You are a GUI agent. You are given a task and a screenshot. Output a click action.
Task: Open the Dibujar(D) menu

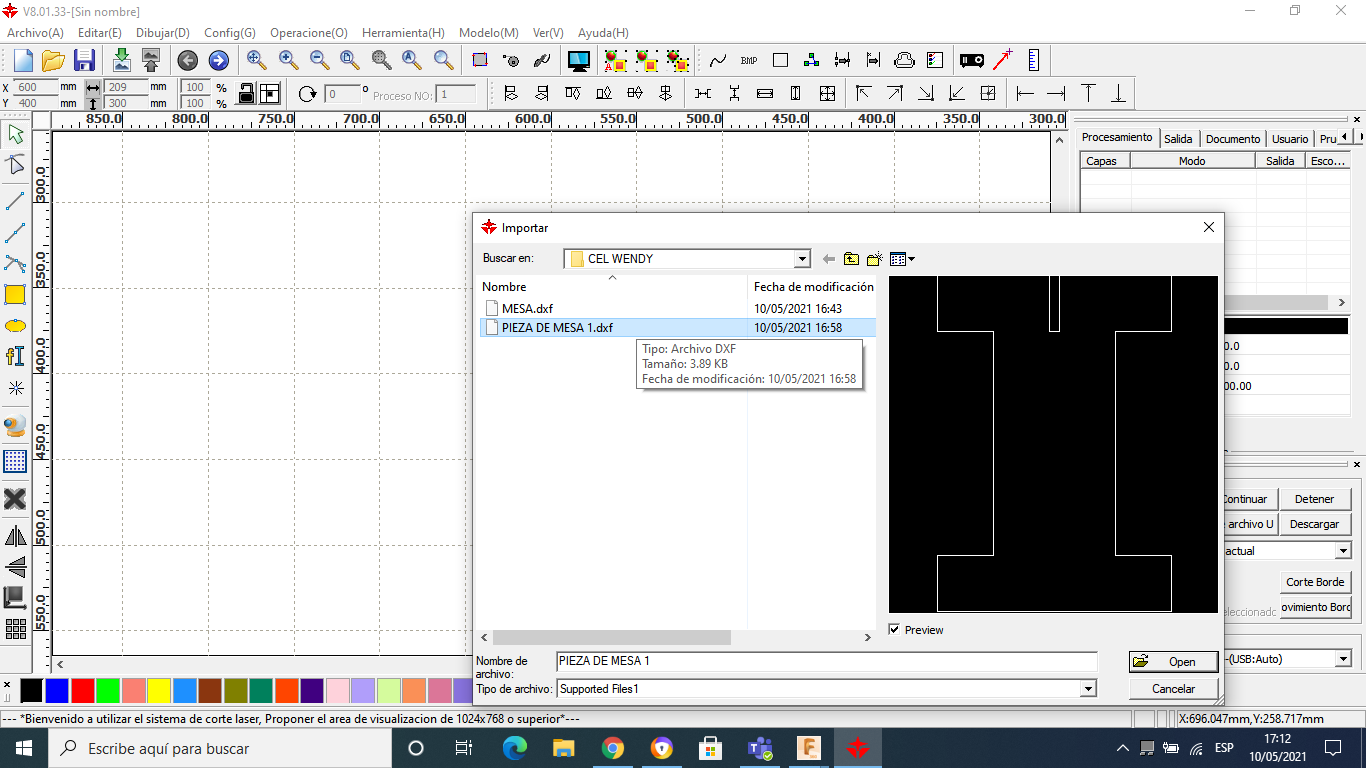pyautogui.click(x=163, y=33)
